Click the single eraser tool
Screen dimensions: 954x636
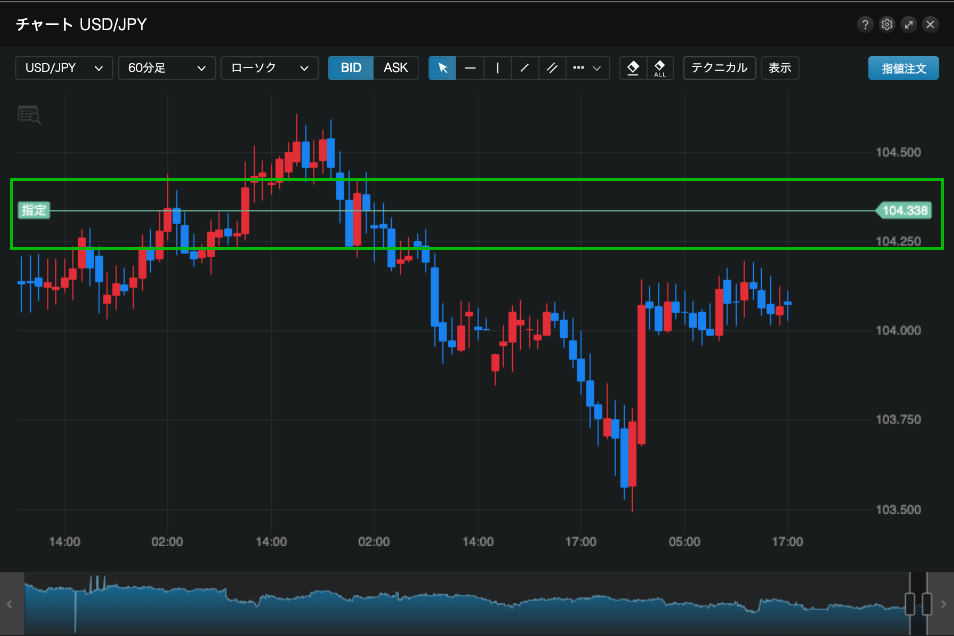click(632, 68)
